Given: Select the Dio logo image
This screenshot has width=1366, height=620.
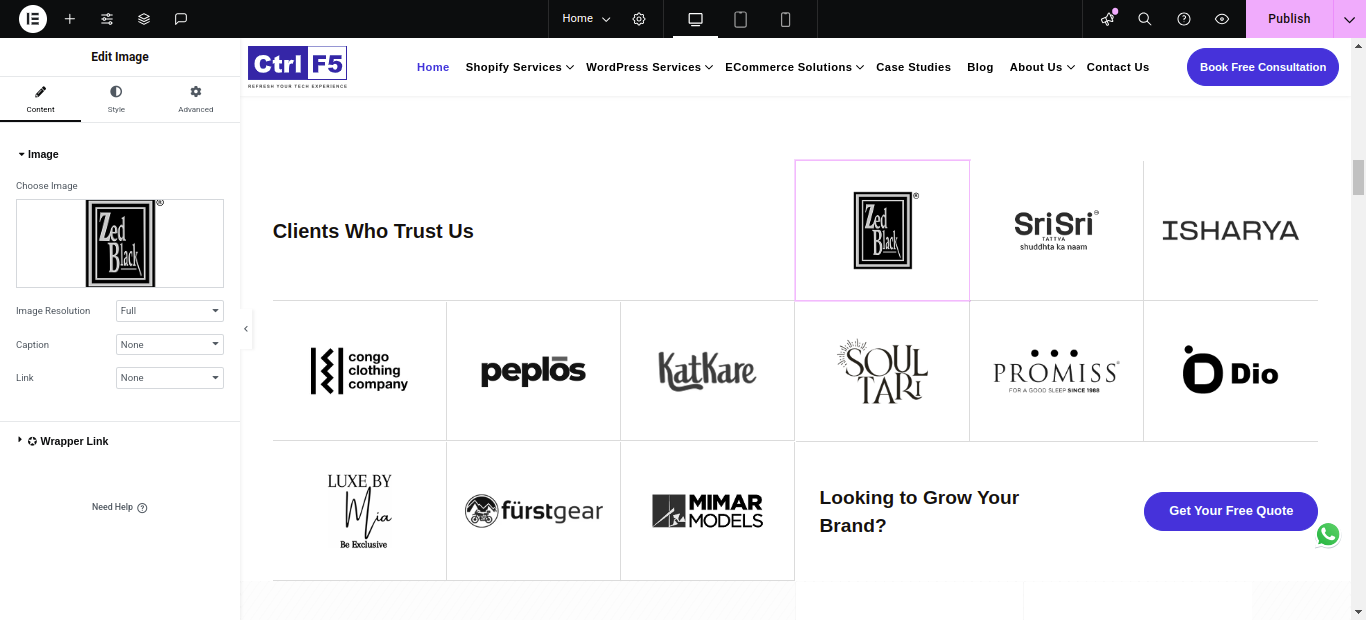Looking at the screenshot, I should 1230,370.
